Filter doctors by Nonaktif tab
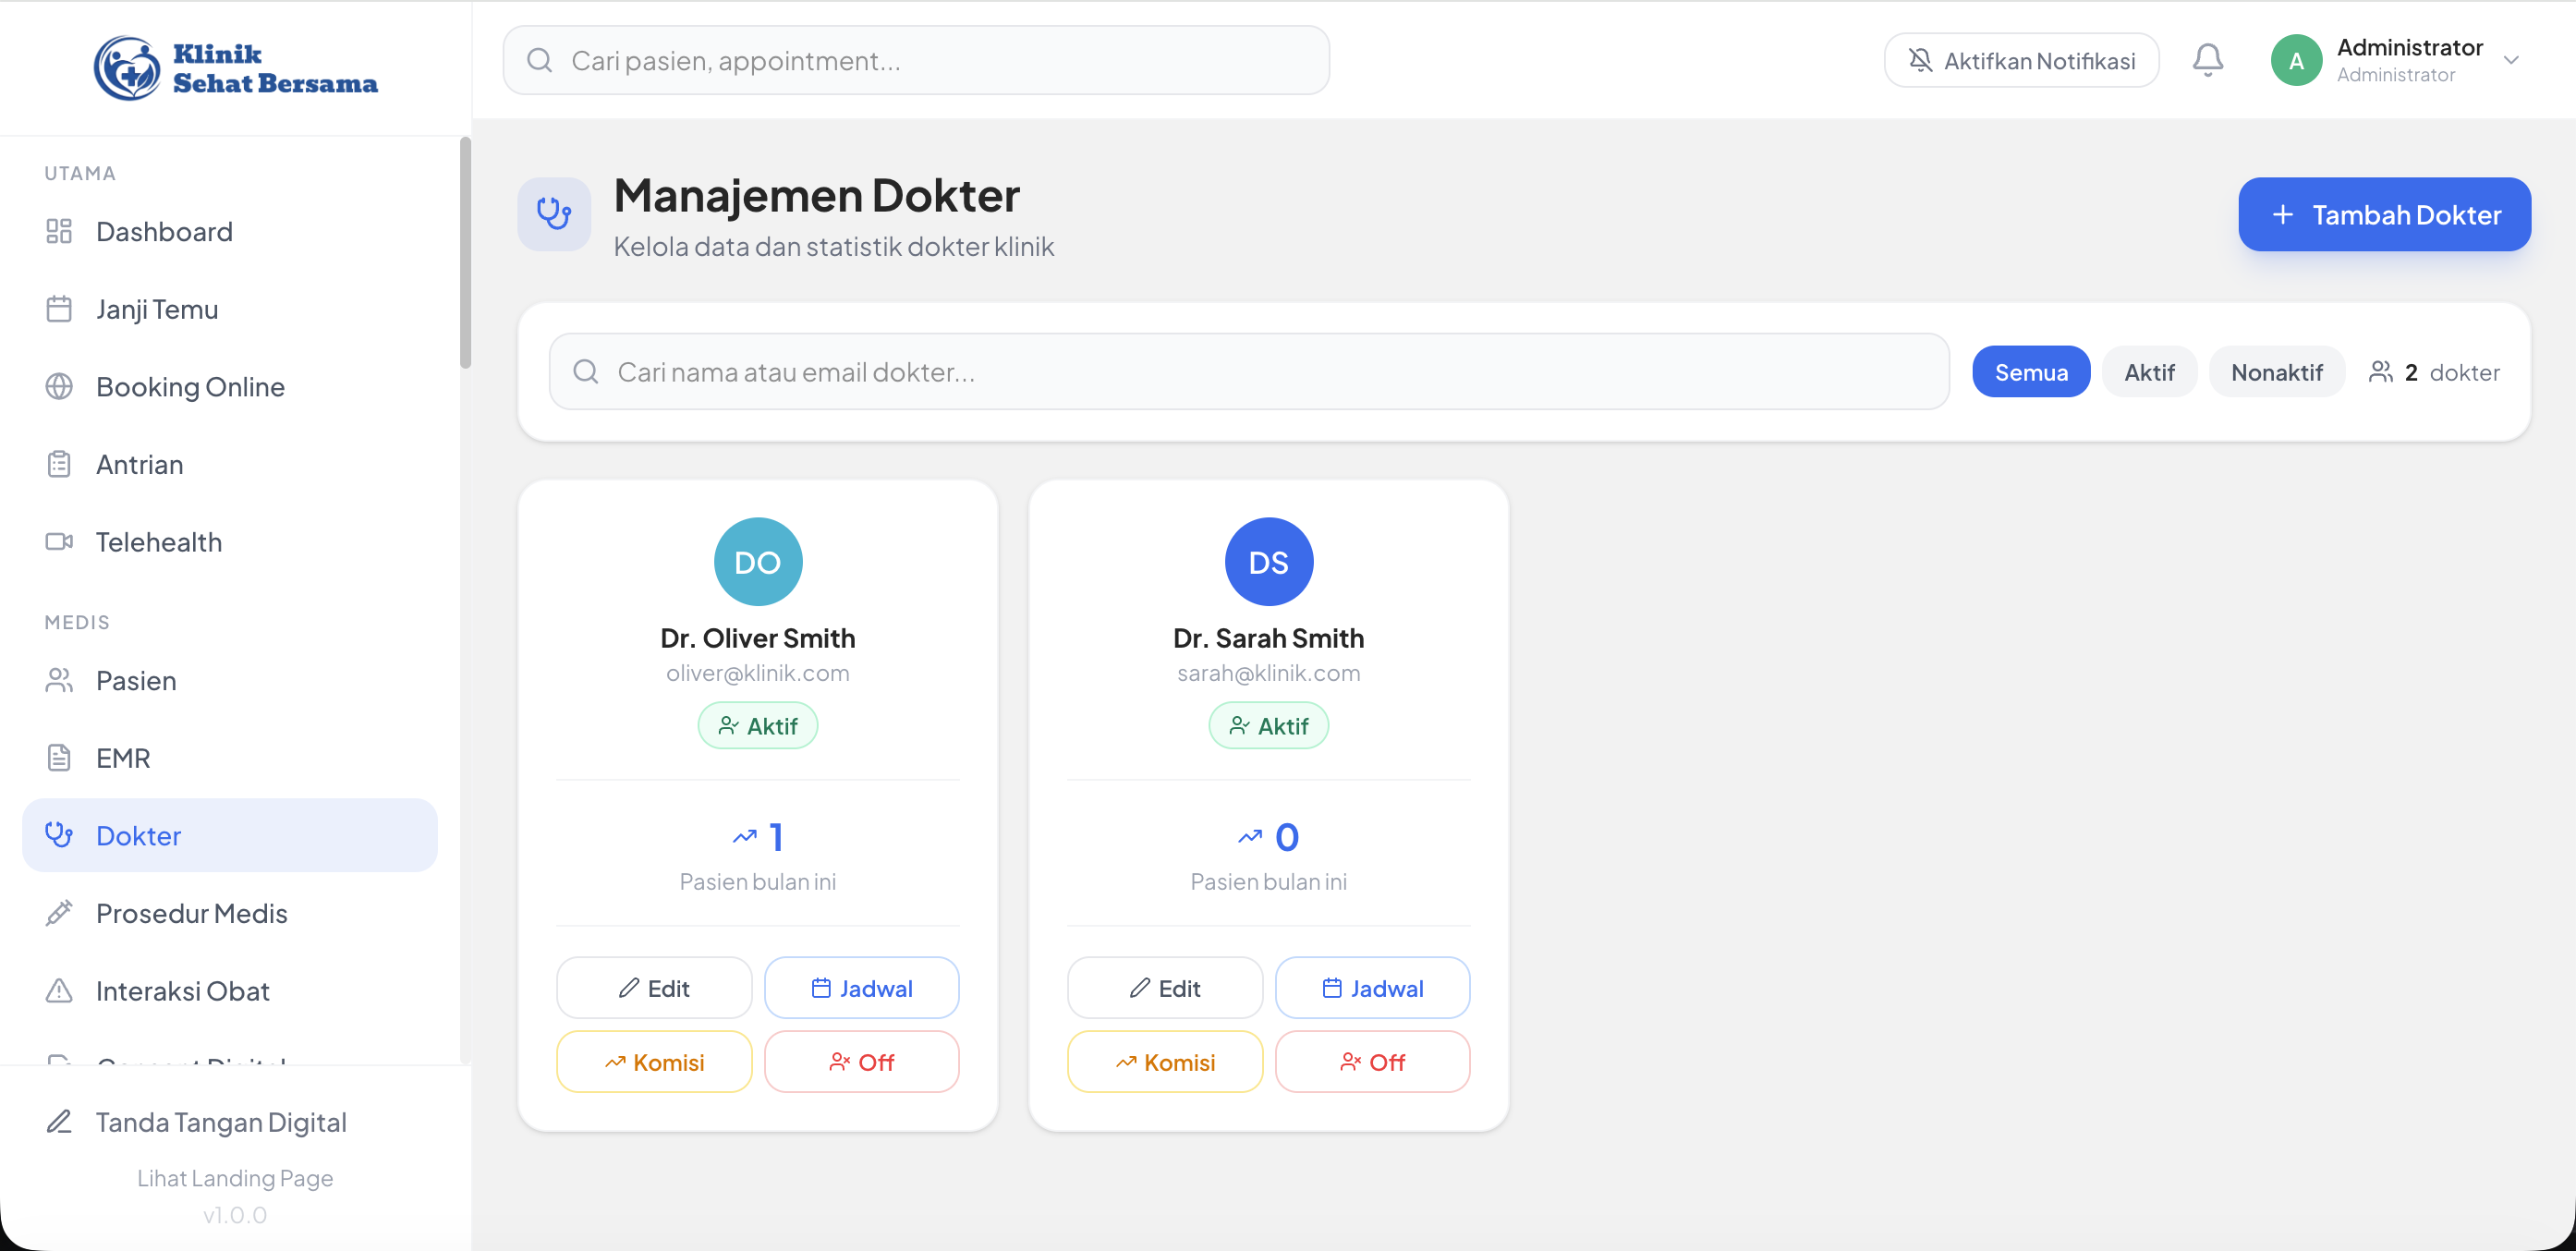2576x1251 pixels. [2276, 372]
